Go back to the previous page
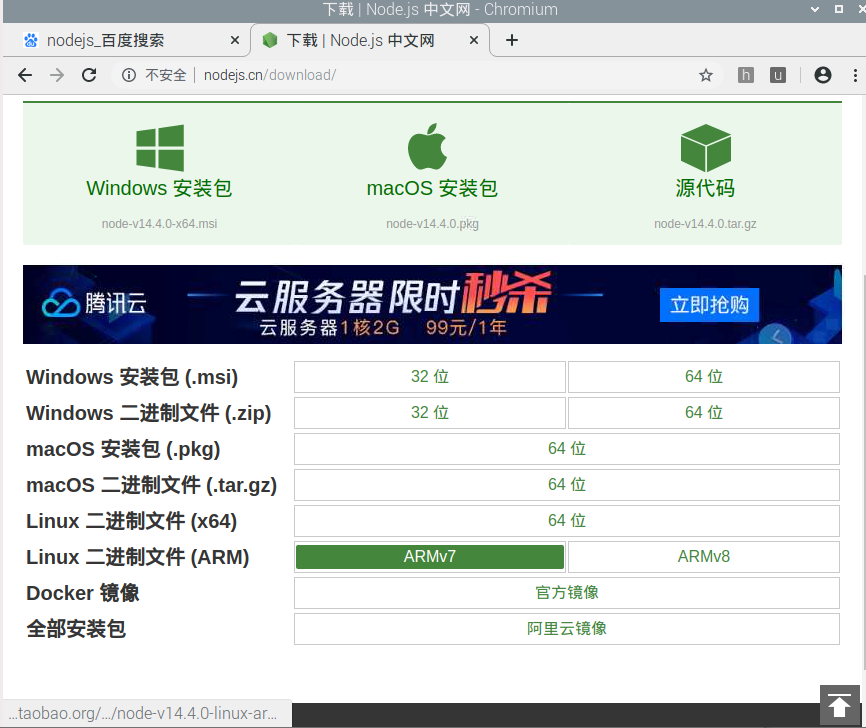 click(x=25, y=75)
